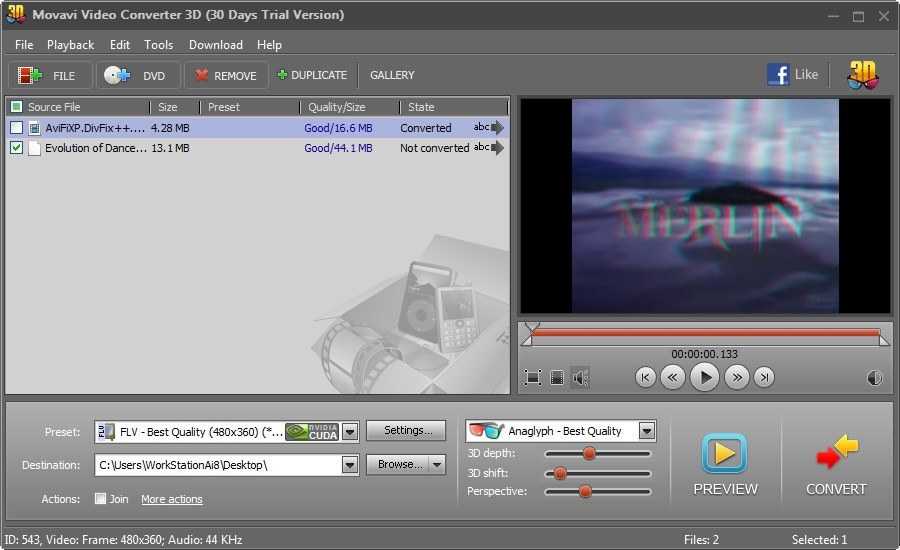
Task: Click the add DVD toolbar button
Action: [138, 75]
